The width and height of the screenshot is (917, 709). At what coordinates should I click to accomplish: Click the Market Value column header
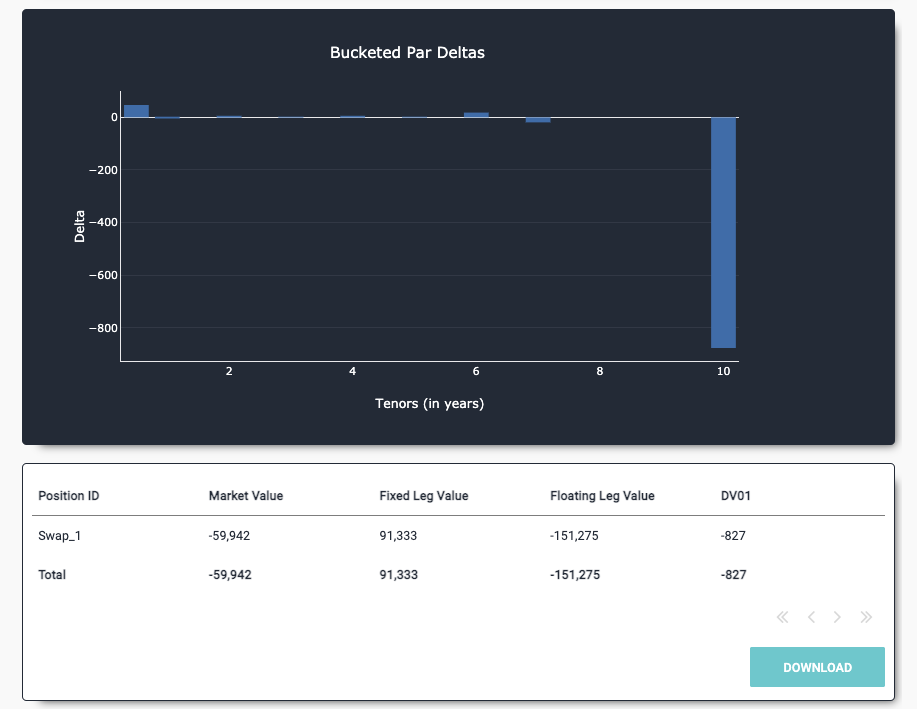(245, 496)
